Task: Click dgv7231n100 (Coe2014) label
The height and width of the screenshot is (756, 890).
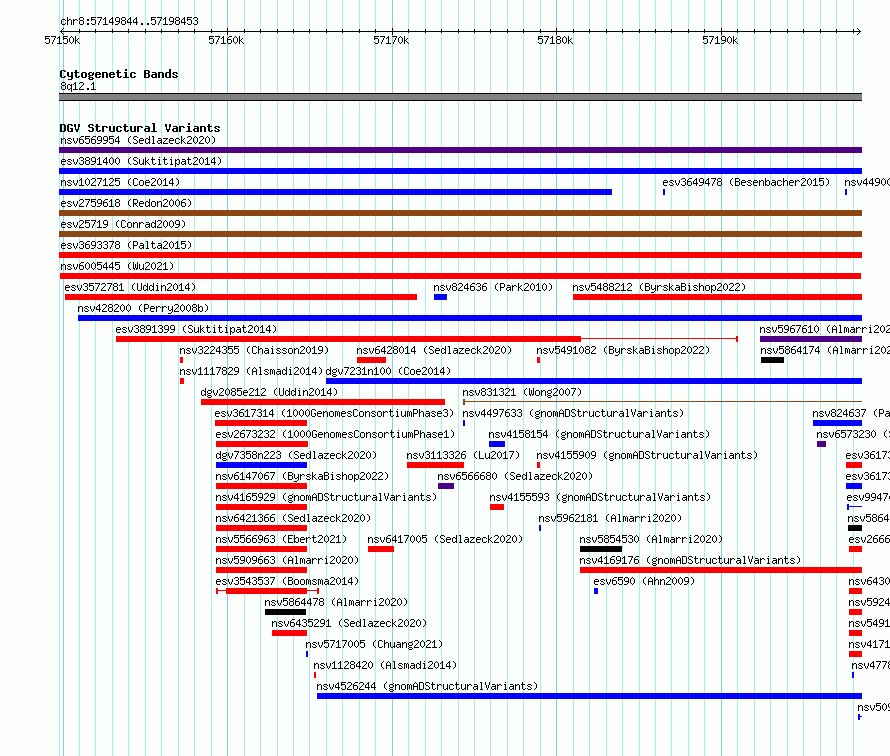Action: tap(388, 371)
